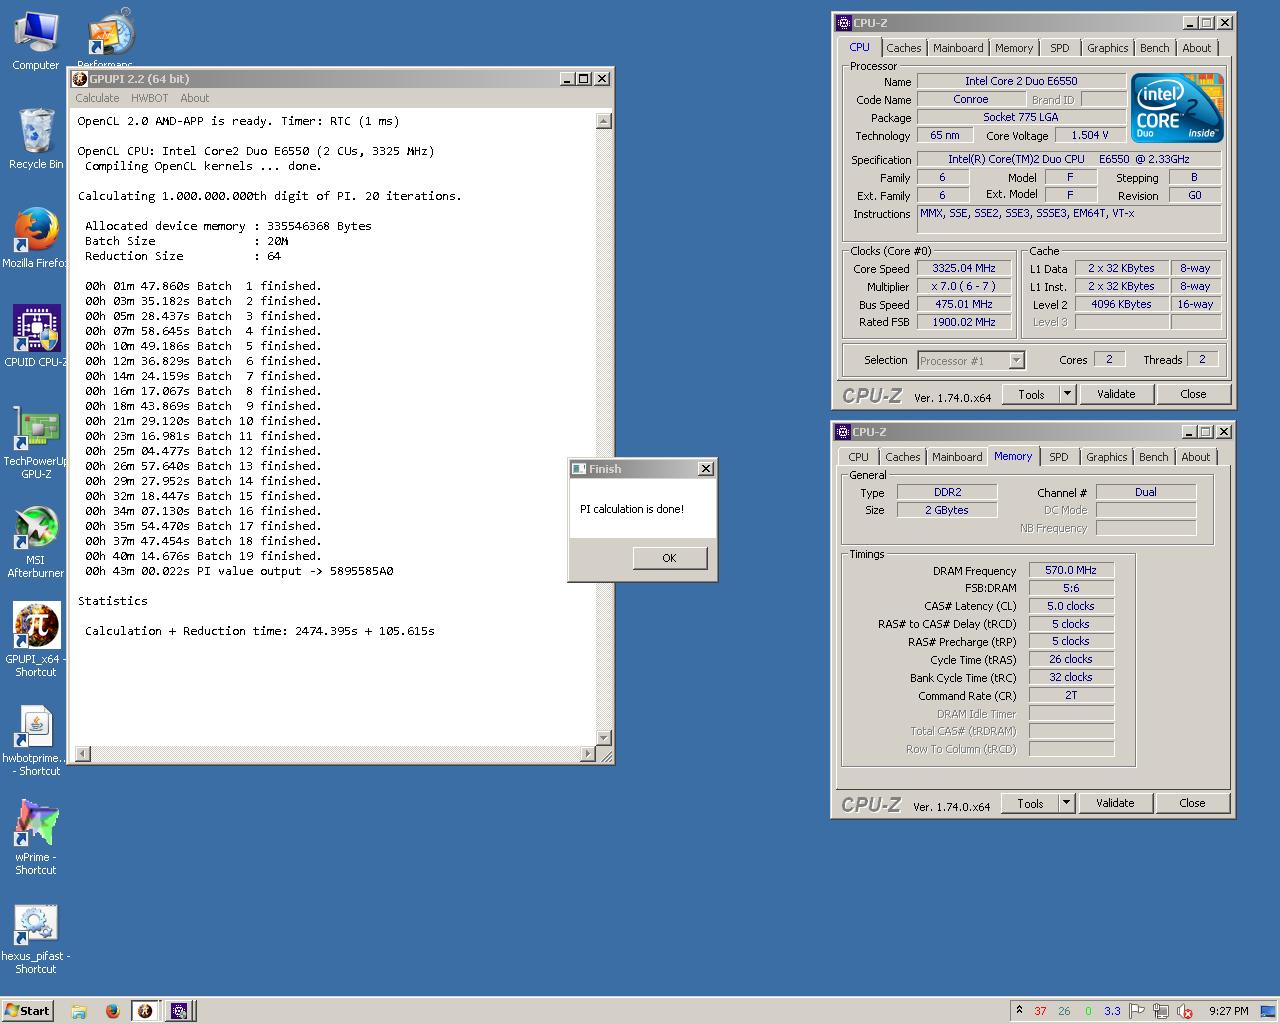Switch to Mainboard tab in upper CPU-Z

coord(958,48)
